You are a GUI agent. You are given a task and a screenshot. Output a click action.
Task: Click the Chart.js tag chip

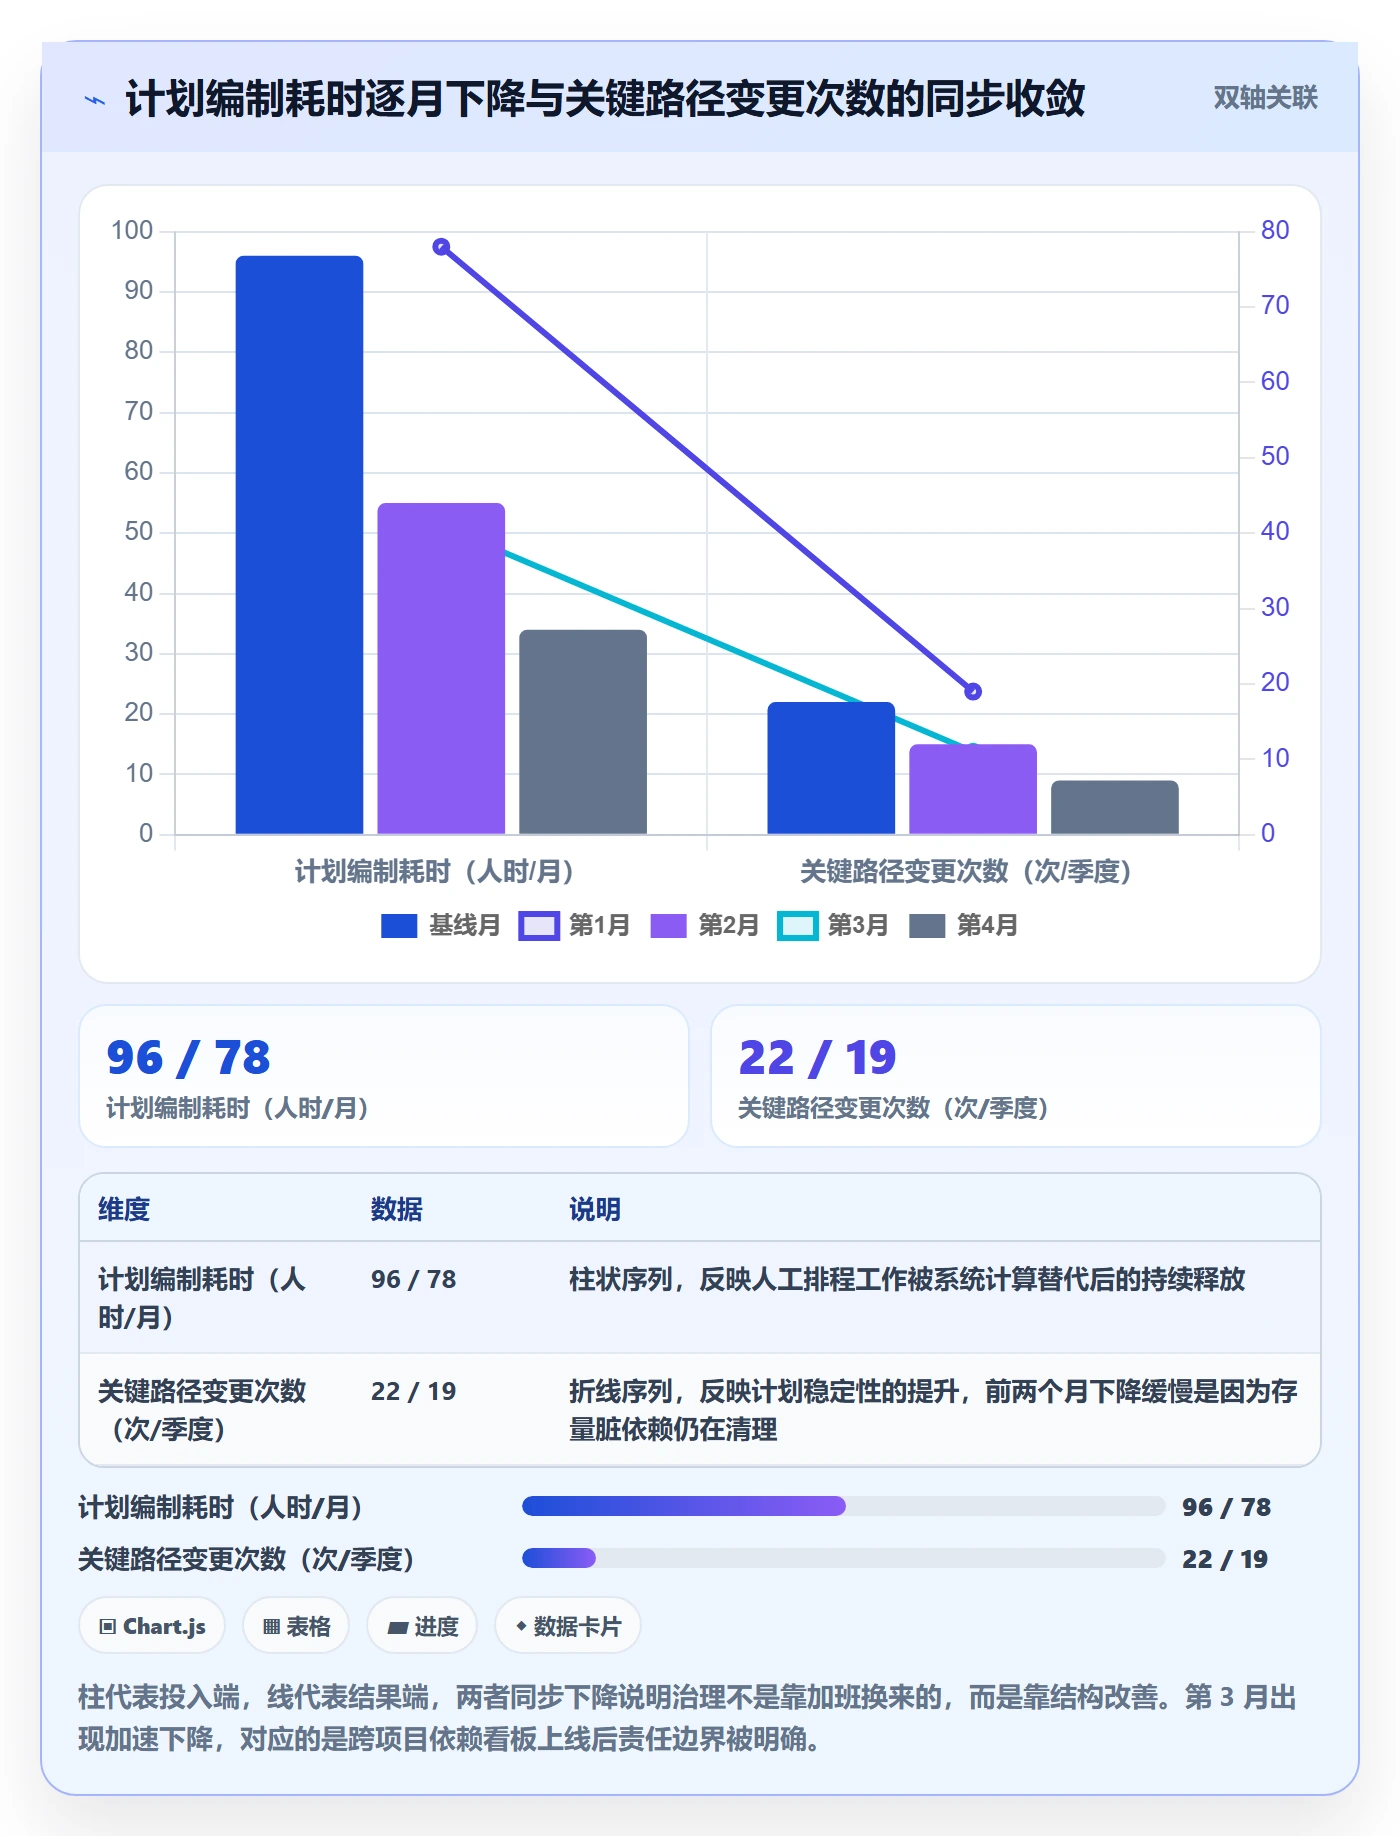pyautogui.click(x=152, y=1626)
